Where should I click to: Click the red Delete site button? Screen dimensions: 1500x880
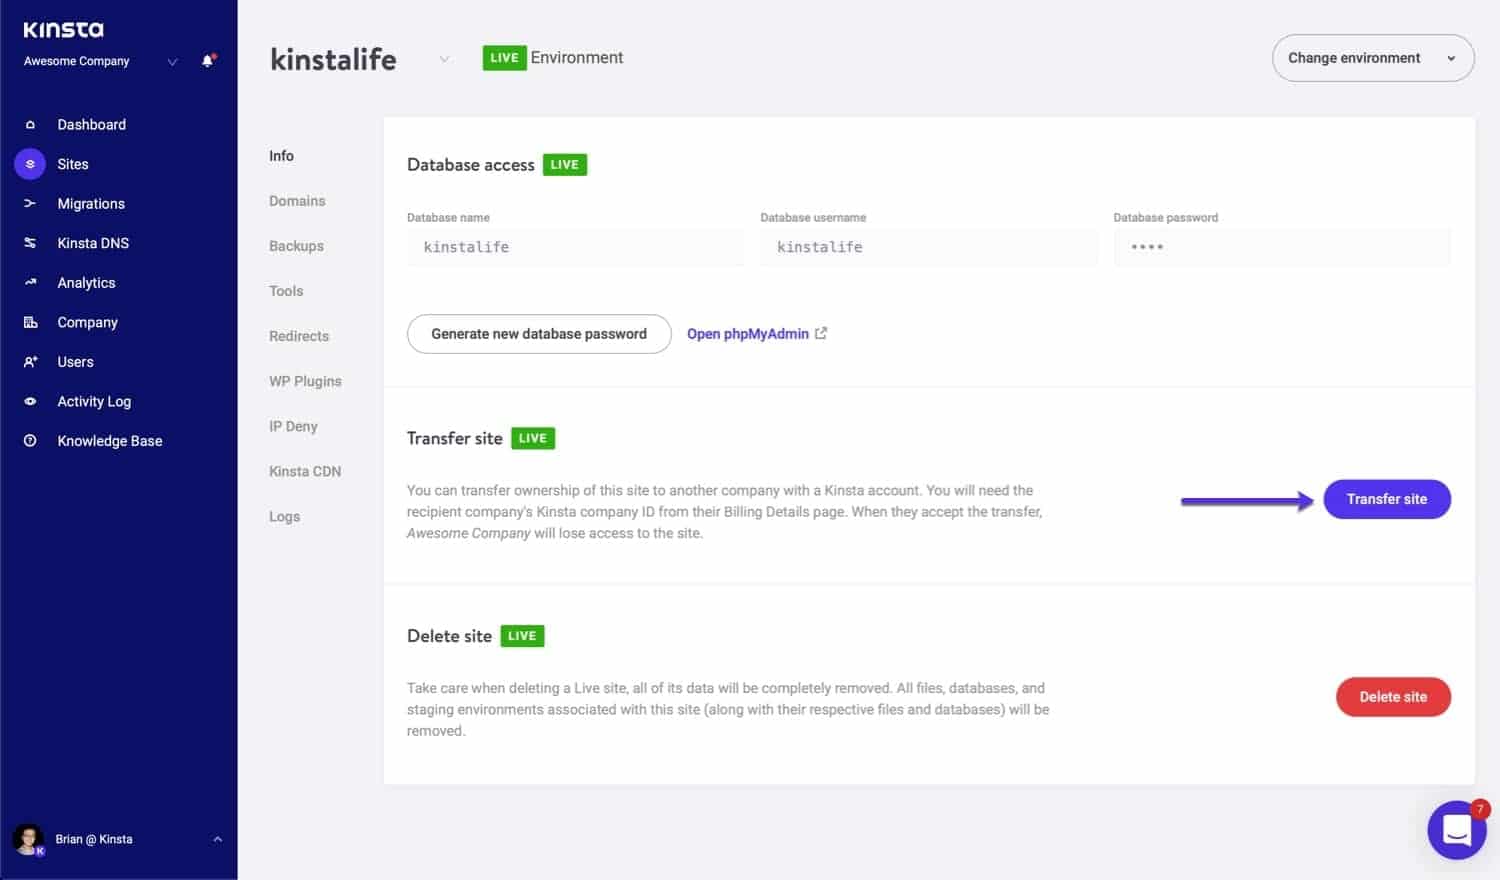click(1393, 697)
